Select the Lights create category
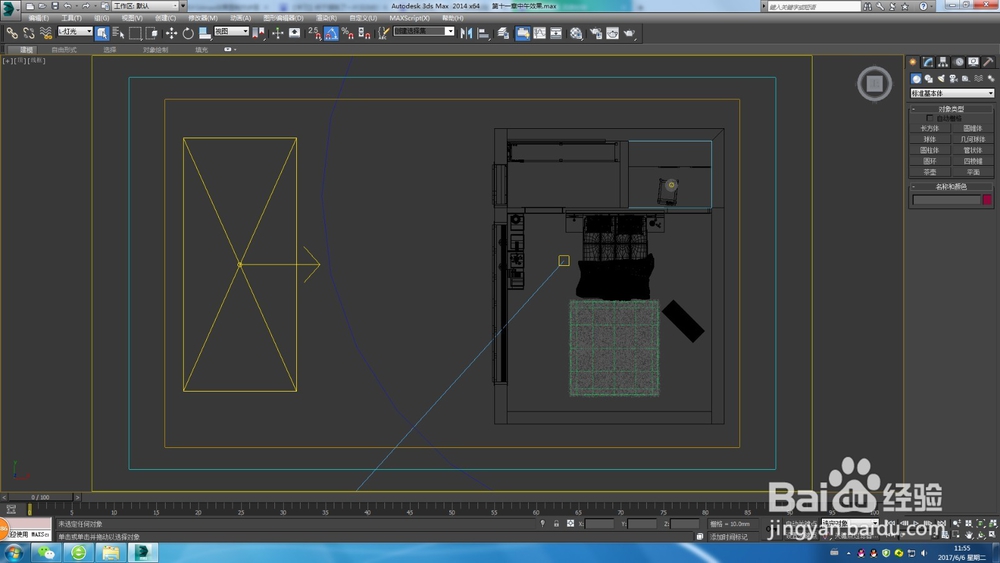 pyautogui.click(x=941, y=78)
